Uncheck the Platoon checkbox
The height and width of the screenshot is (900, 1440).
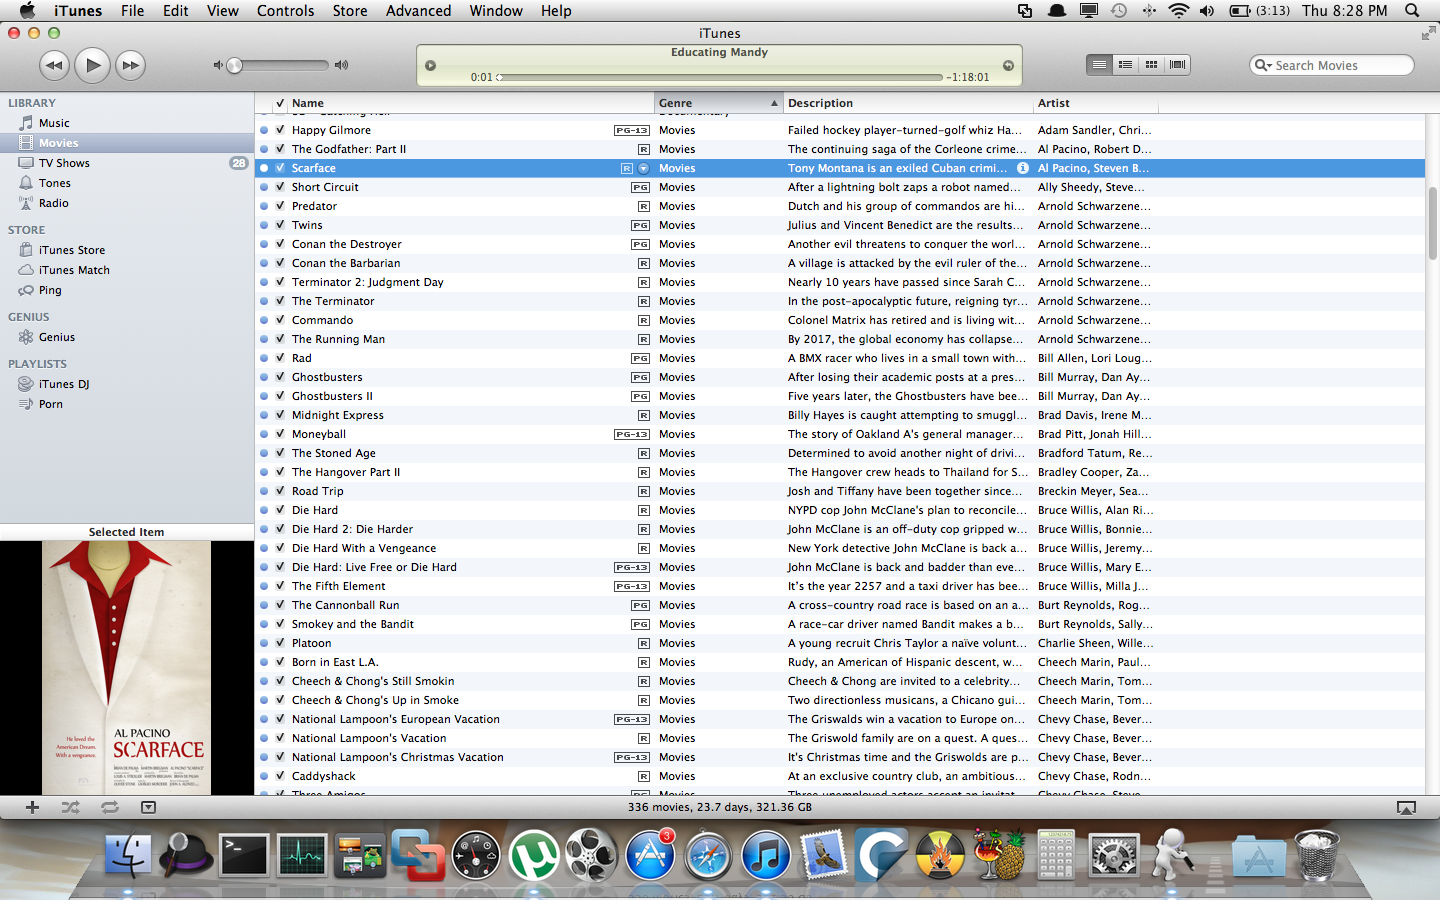tap(280, 643)
